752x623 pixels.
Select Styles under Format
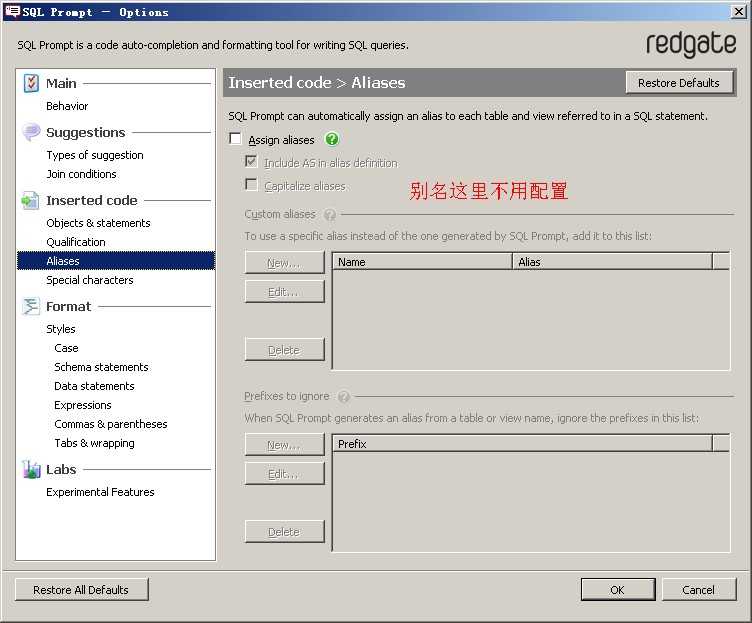[61, 329]
